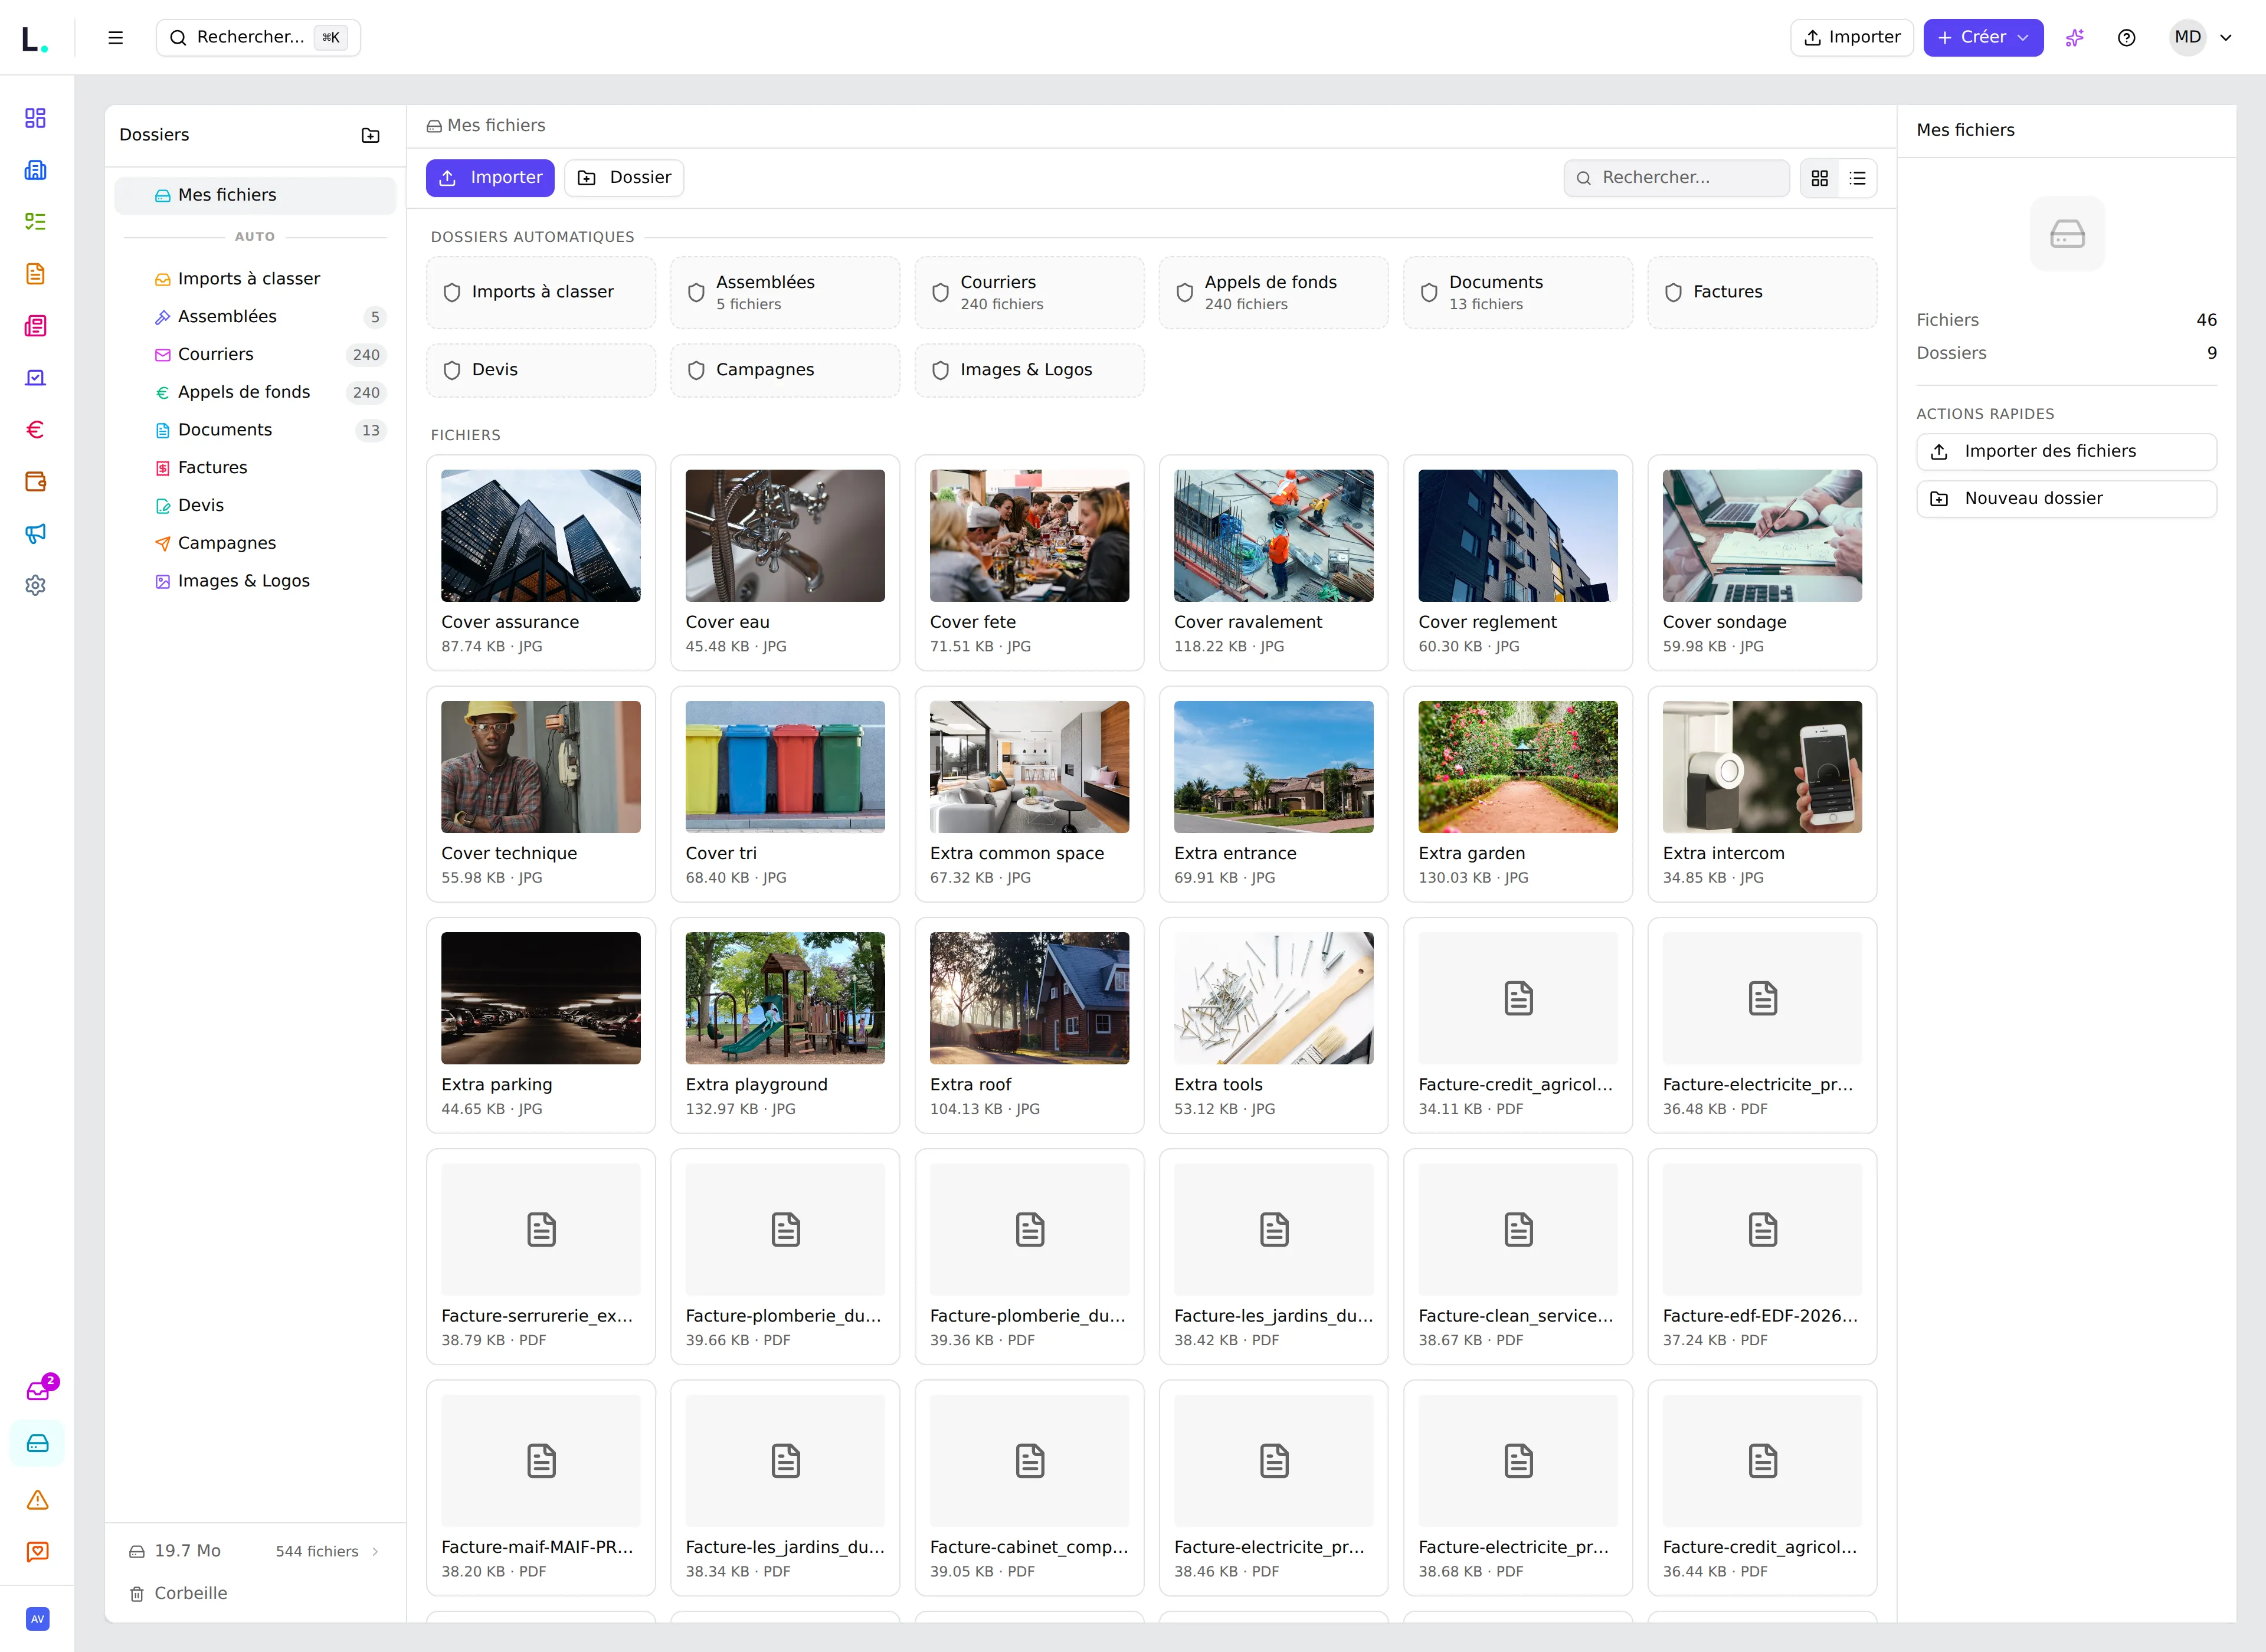The height and width of the screenshot is (1652, 2266).
Task: Open Documents folder in sidebar tree
Action: click(255, 430)
